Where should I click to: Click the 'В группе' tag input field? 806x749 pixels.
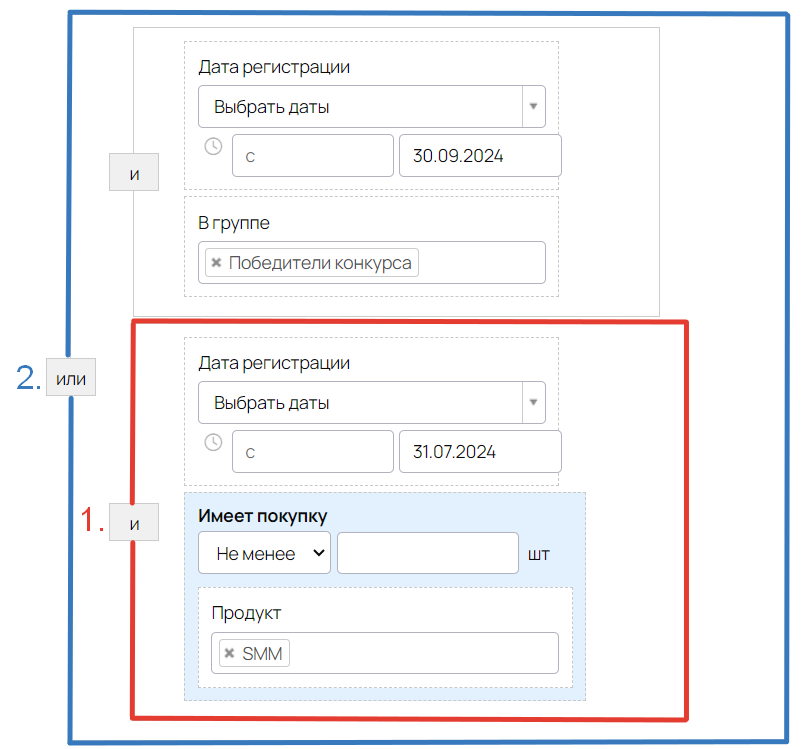(x=371, y=263)
